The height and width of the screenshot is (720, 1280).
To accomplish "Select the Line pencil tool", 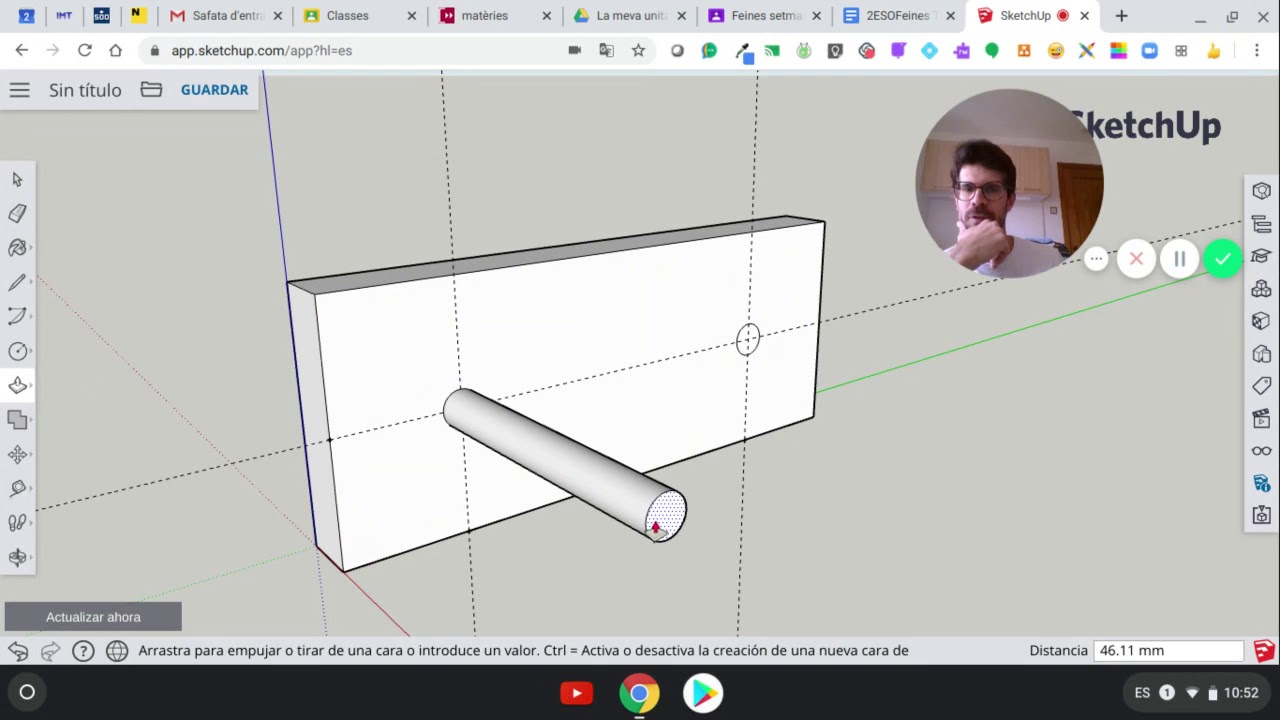I will [x=17, y=283].
